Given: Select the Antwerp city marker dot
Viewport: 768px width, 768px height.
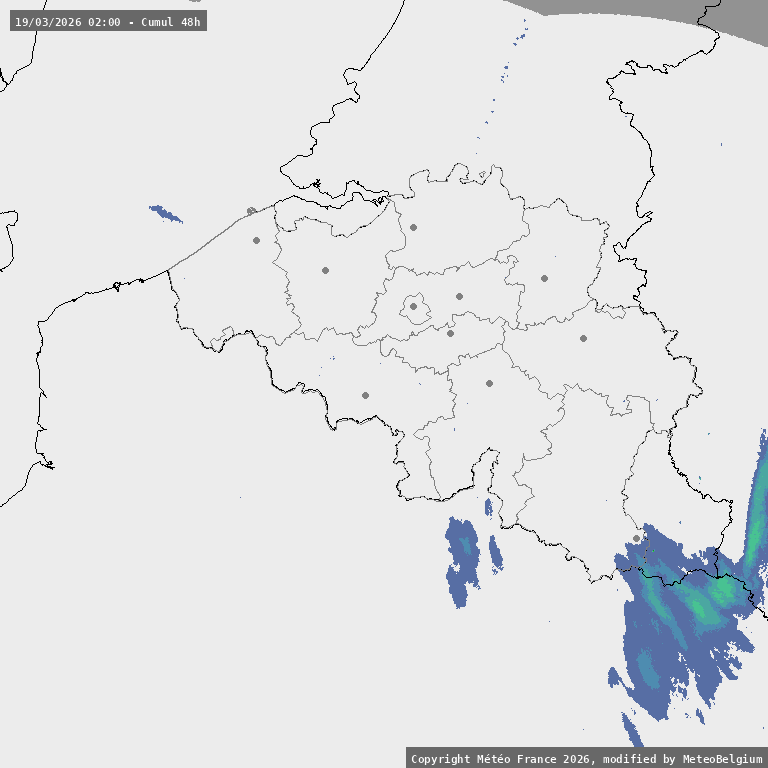Looking at the screenshot, I should pos(413,227).
